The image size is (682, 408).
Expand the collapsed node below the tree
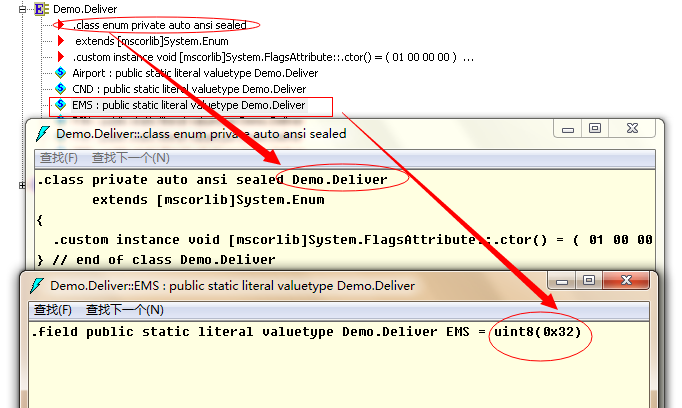pos(22,186)
